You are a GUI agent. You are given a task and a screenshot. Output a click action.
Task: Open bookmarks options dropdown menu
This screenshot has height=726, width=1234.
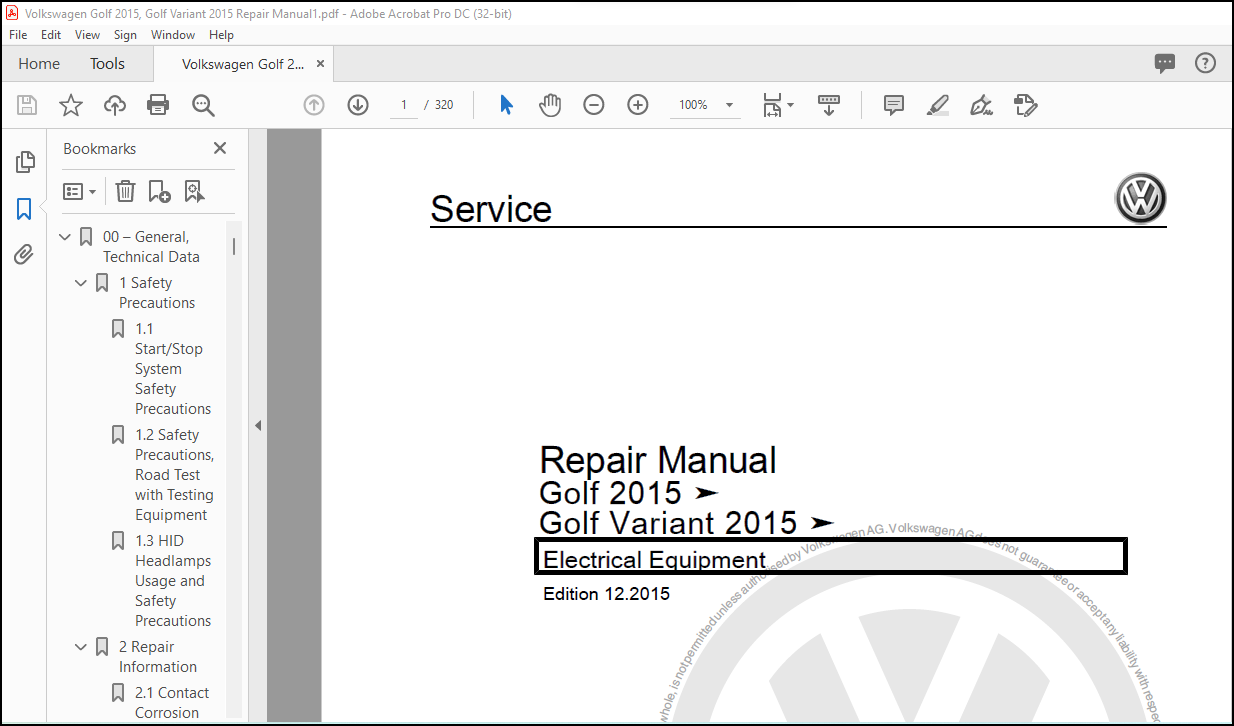click(x=80, y=191)
